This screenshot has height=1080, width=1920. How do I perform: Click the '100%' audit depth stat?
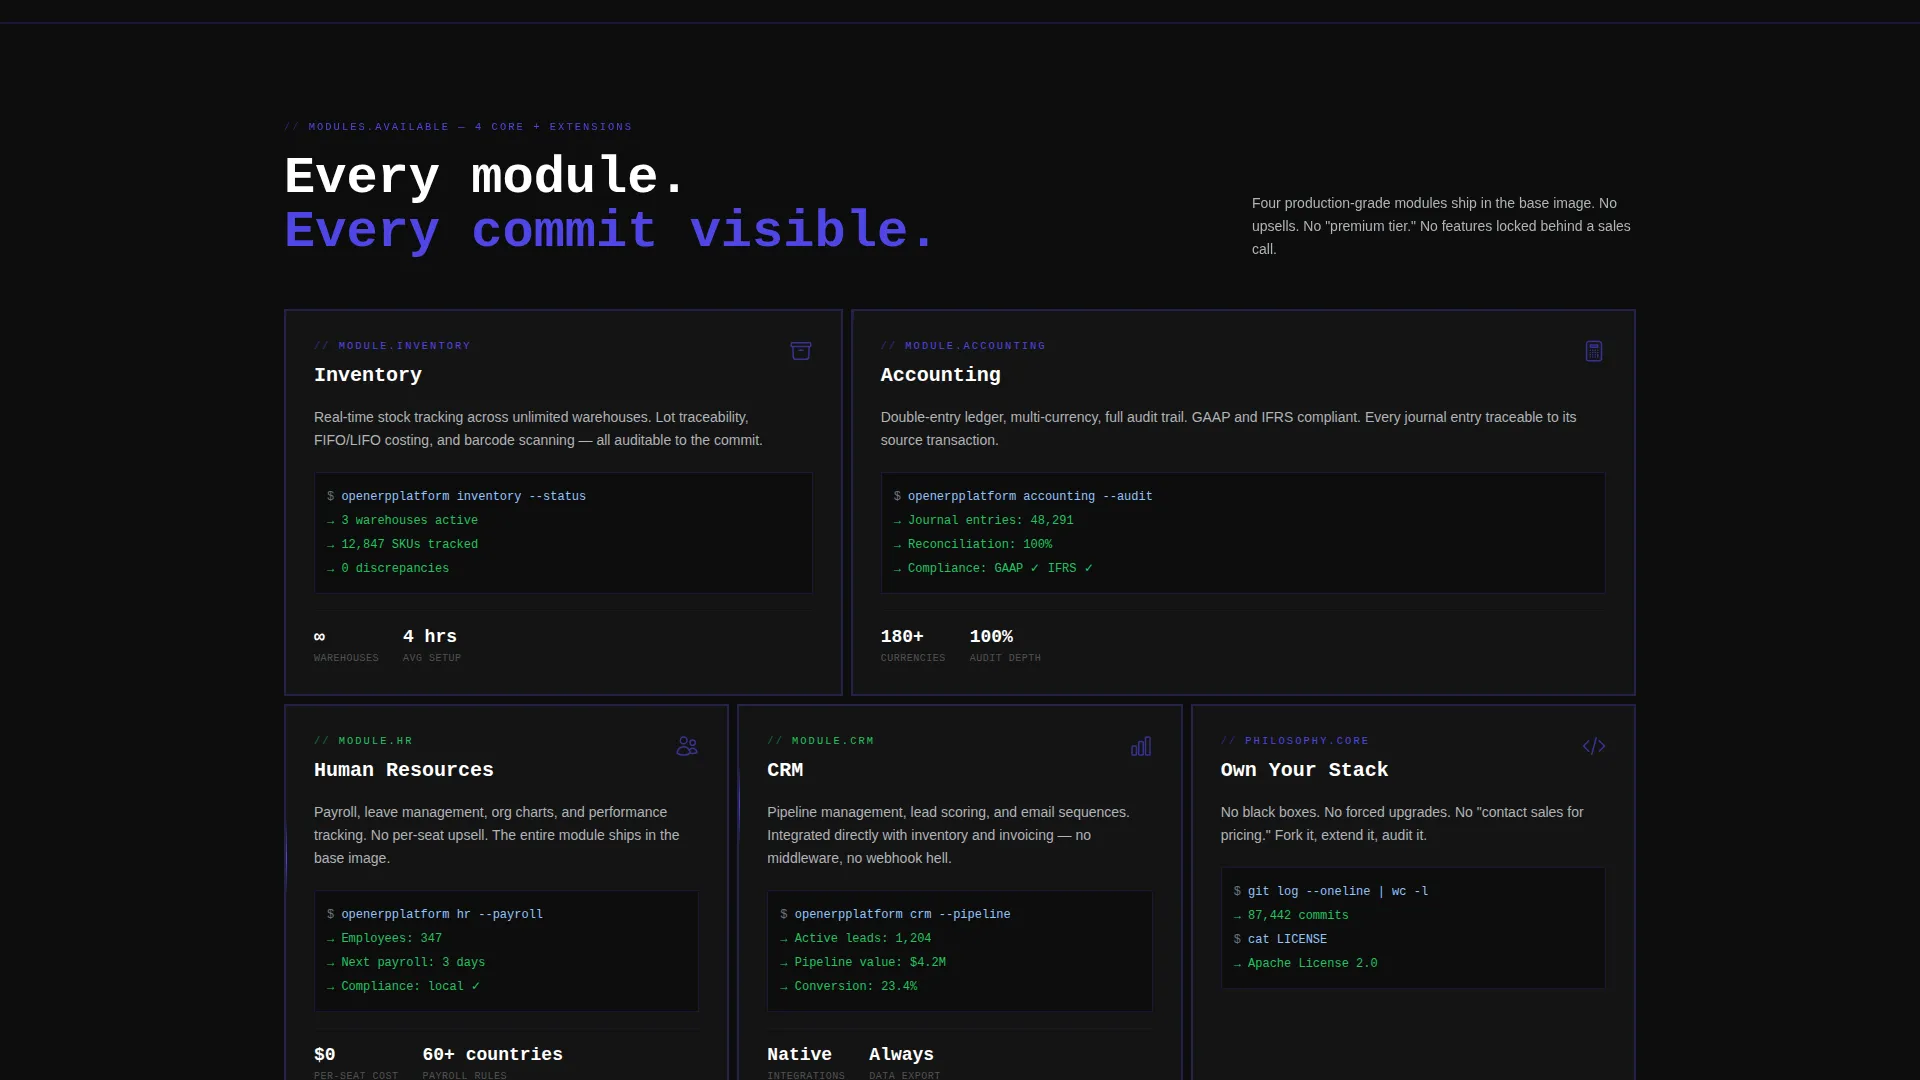(x=1005, y=645)
